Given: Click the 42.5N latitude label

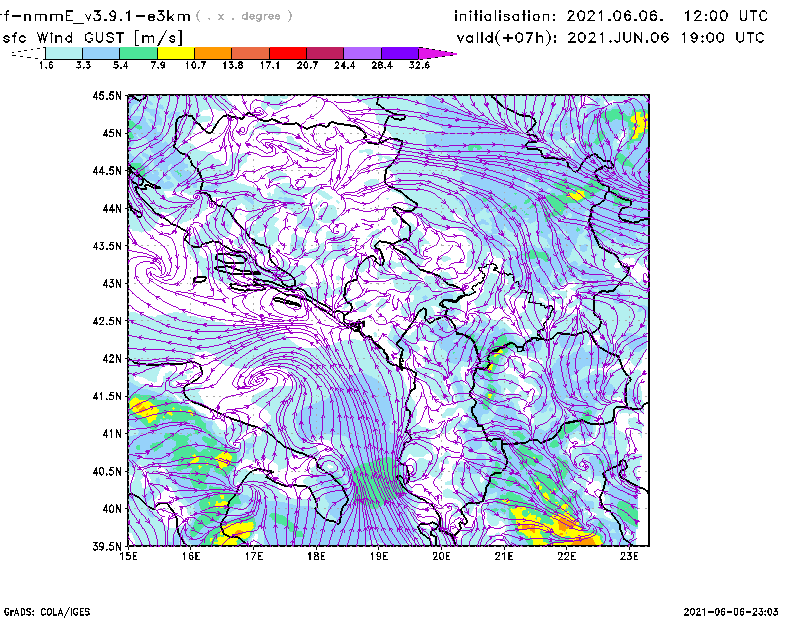Looking at the screenshot, I should coord(107,321).
